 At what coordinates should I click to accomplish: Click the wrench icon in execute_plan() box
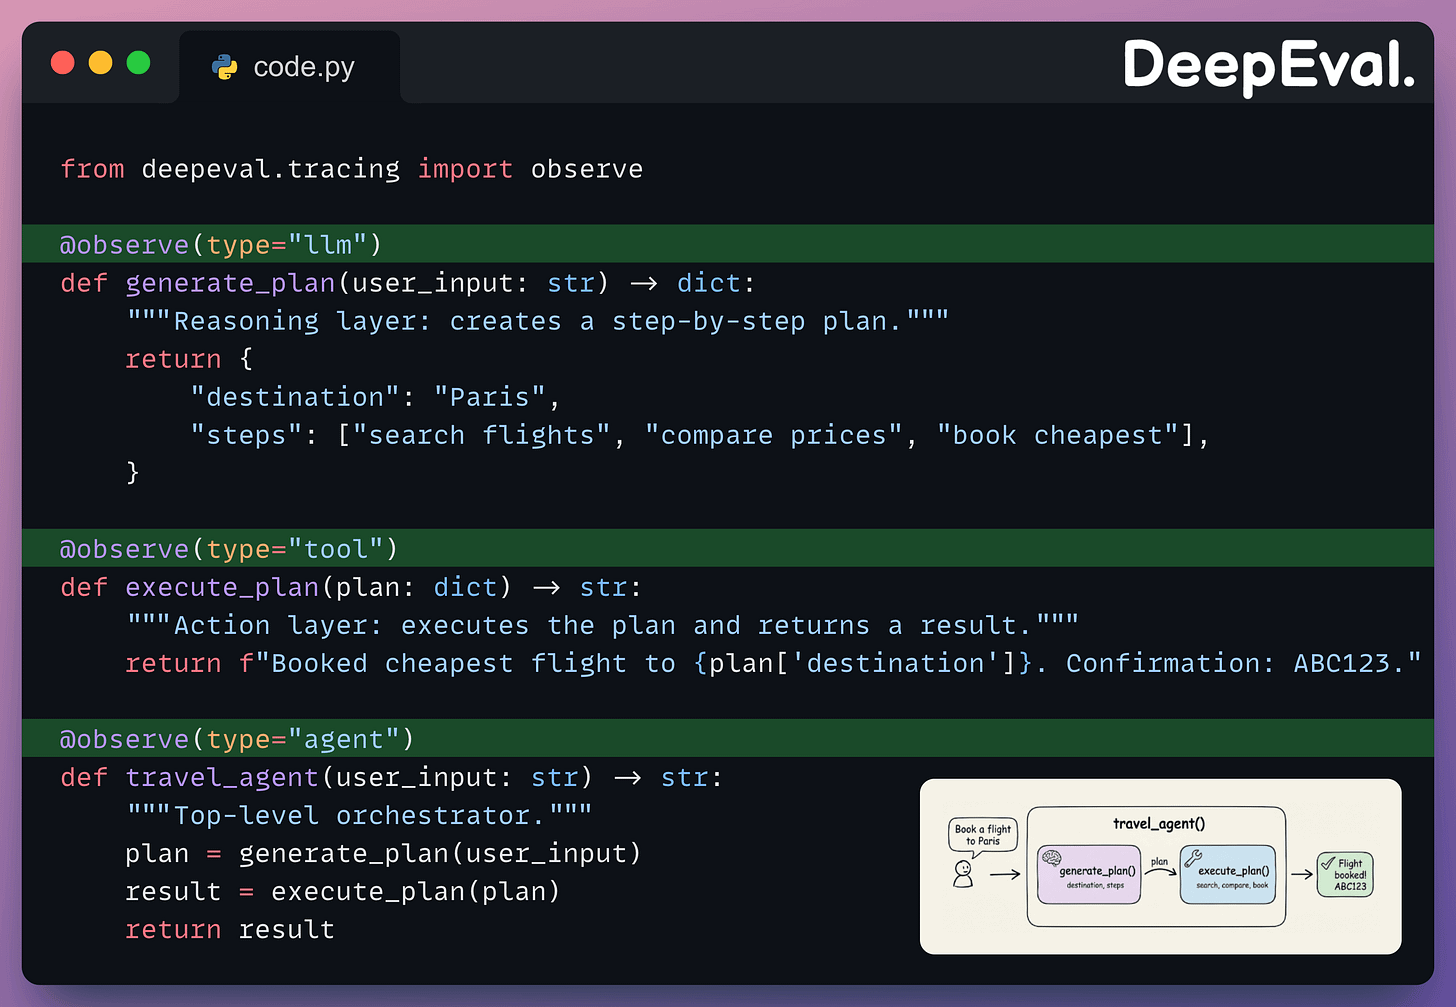[x=1193, y=857]
